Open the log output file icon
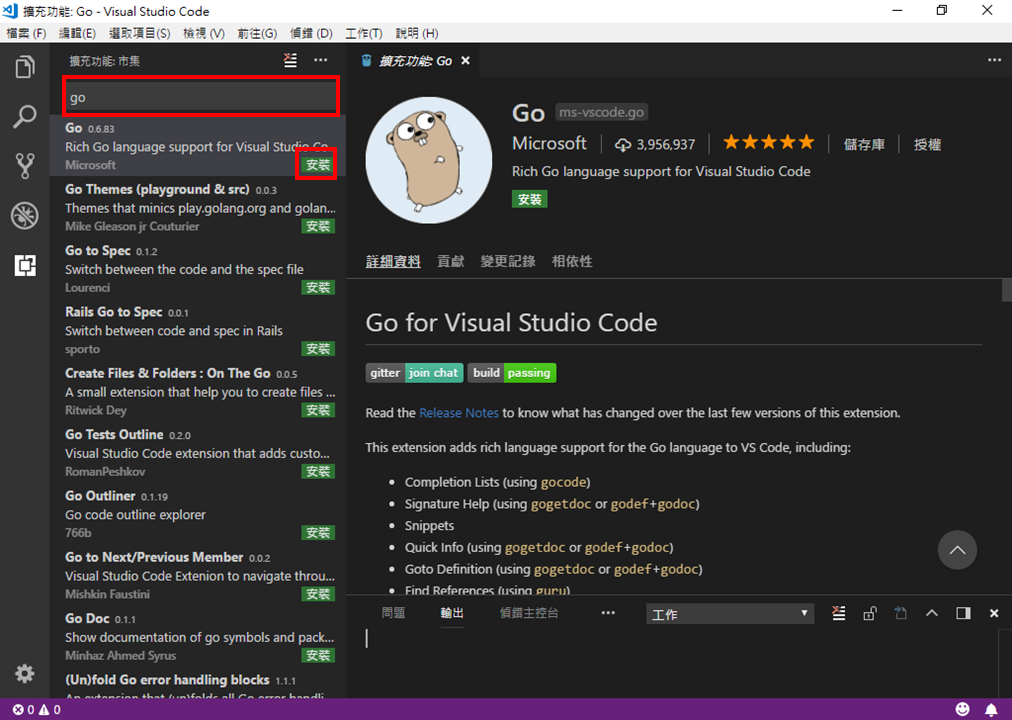1012x720 pixels. tap(900, 613)
